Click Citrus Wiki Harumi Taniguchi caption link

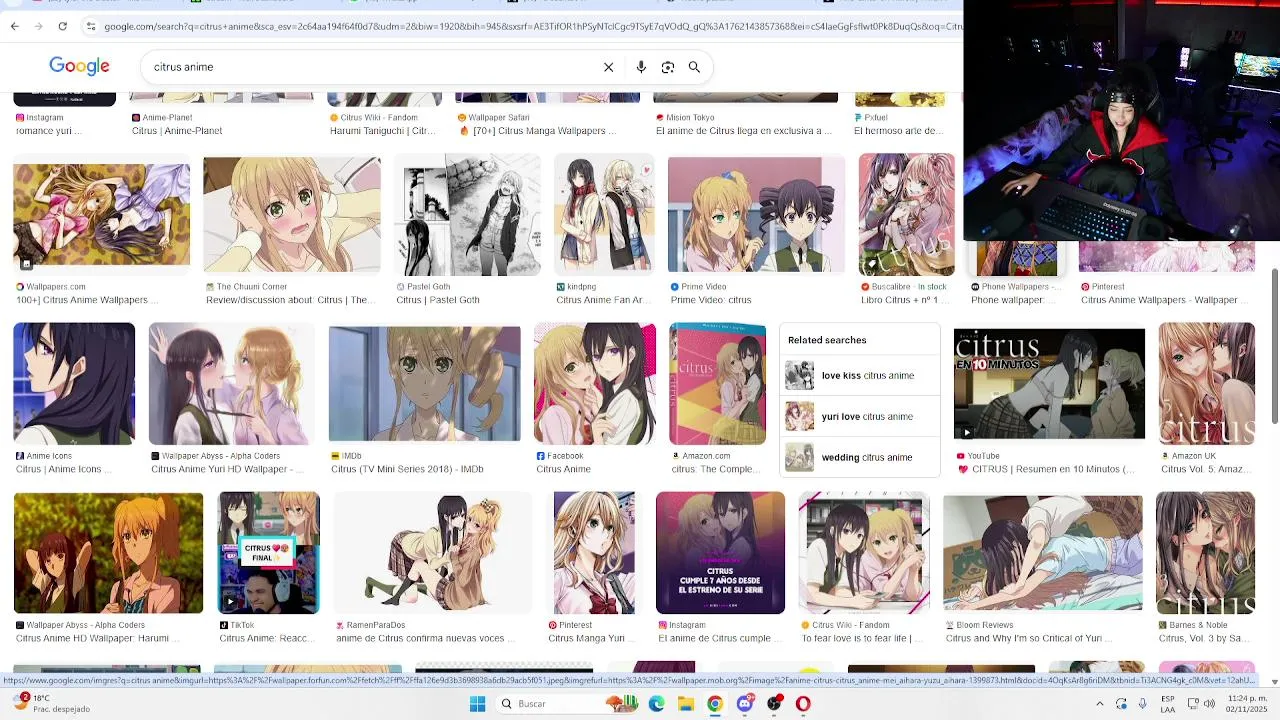pos(382,131)
